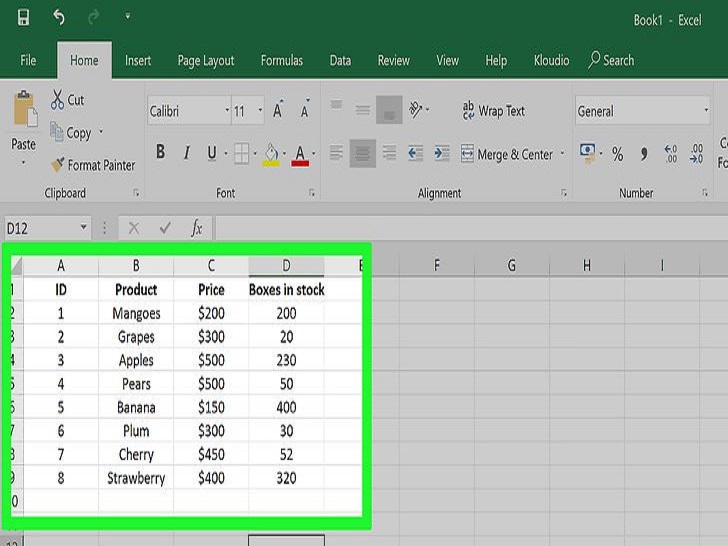
Task: Expand the font color palette arrow
Action: [314, 153]
